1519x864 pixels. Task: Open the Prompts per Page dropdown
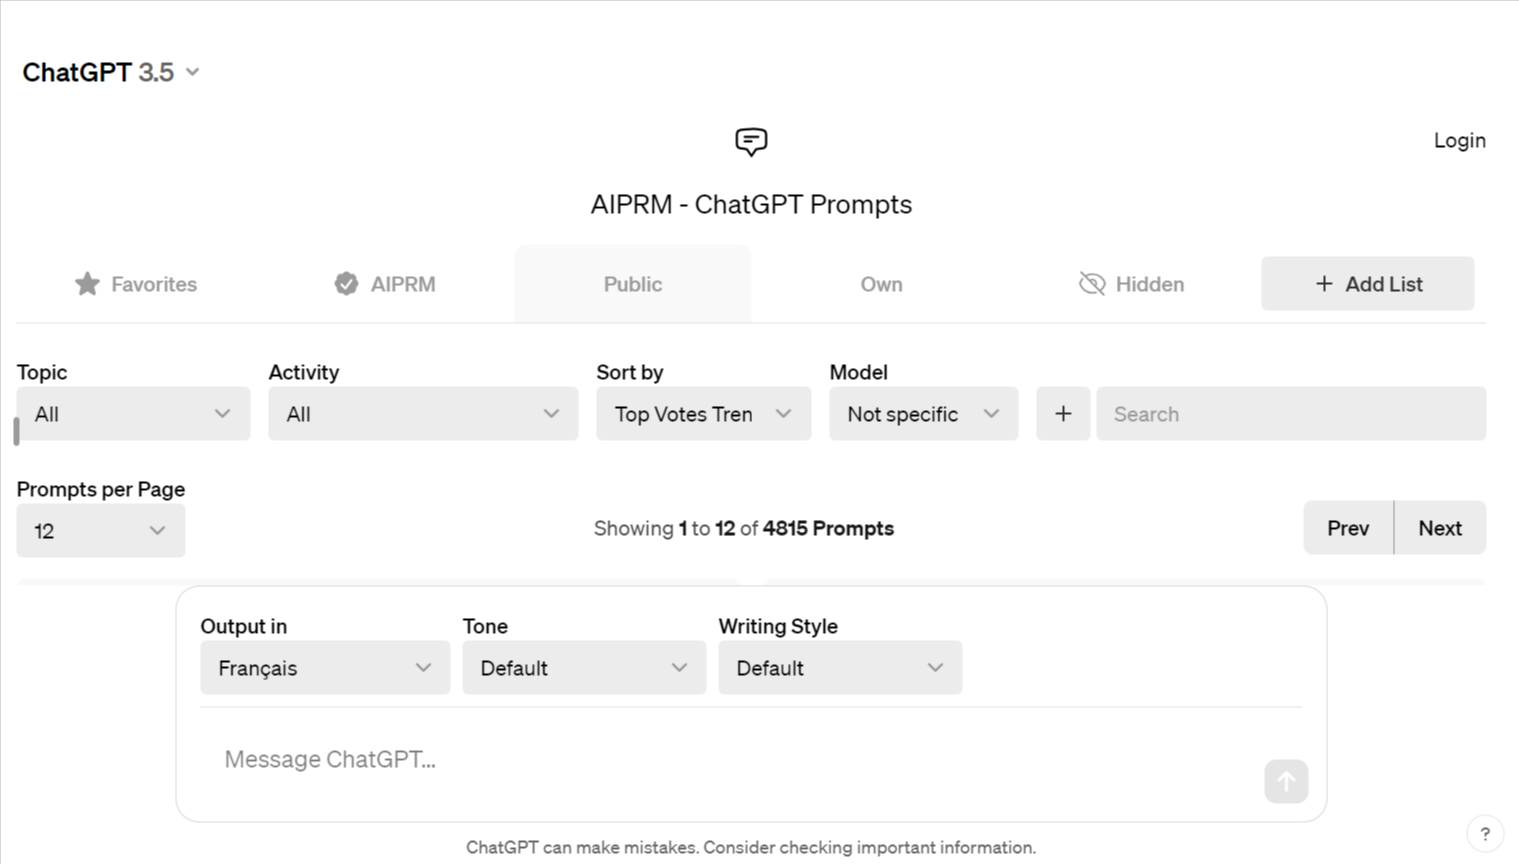coord(100,531)
